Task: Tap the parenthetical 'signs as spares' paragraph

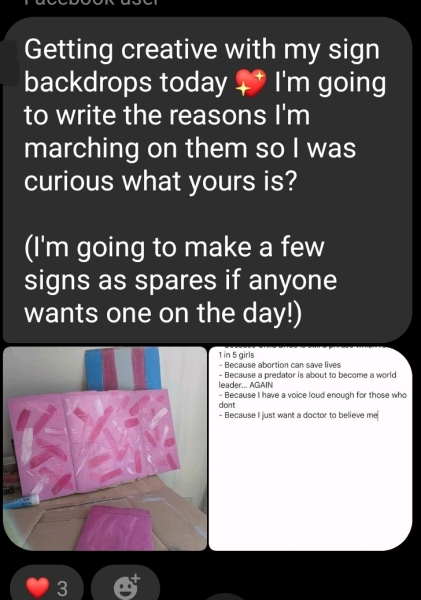Action: (x=181, y=280)
